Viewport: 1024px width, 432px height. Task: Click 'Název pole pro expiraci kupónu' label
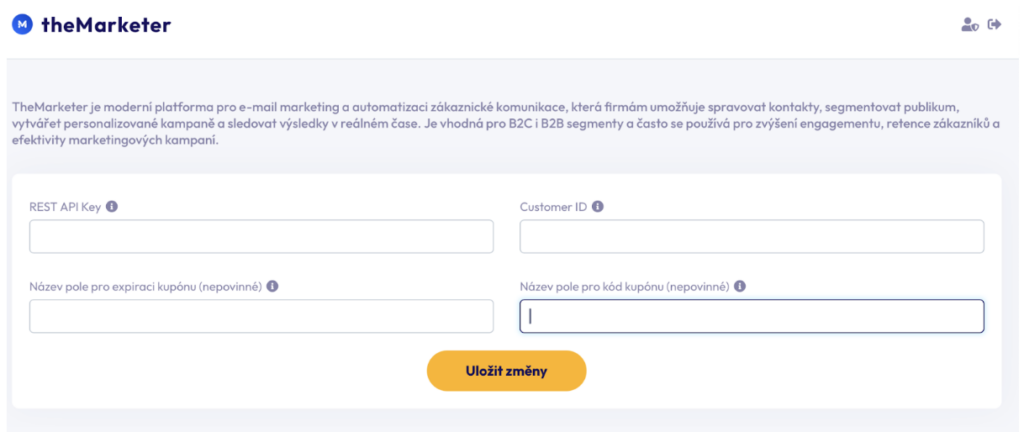pyautogui.click(x=145, y=286)
